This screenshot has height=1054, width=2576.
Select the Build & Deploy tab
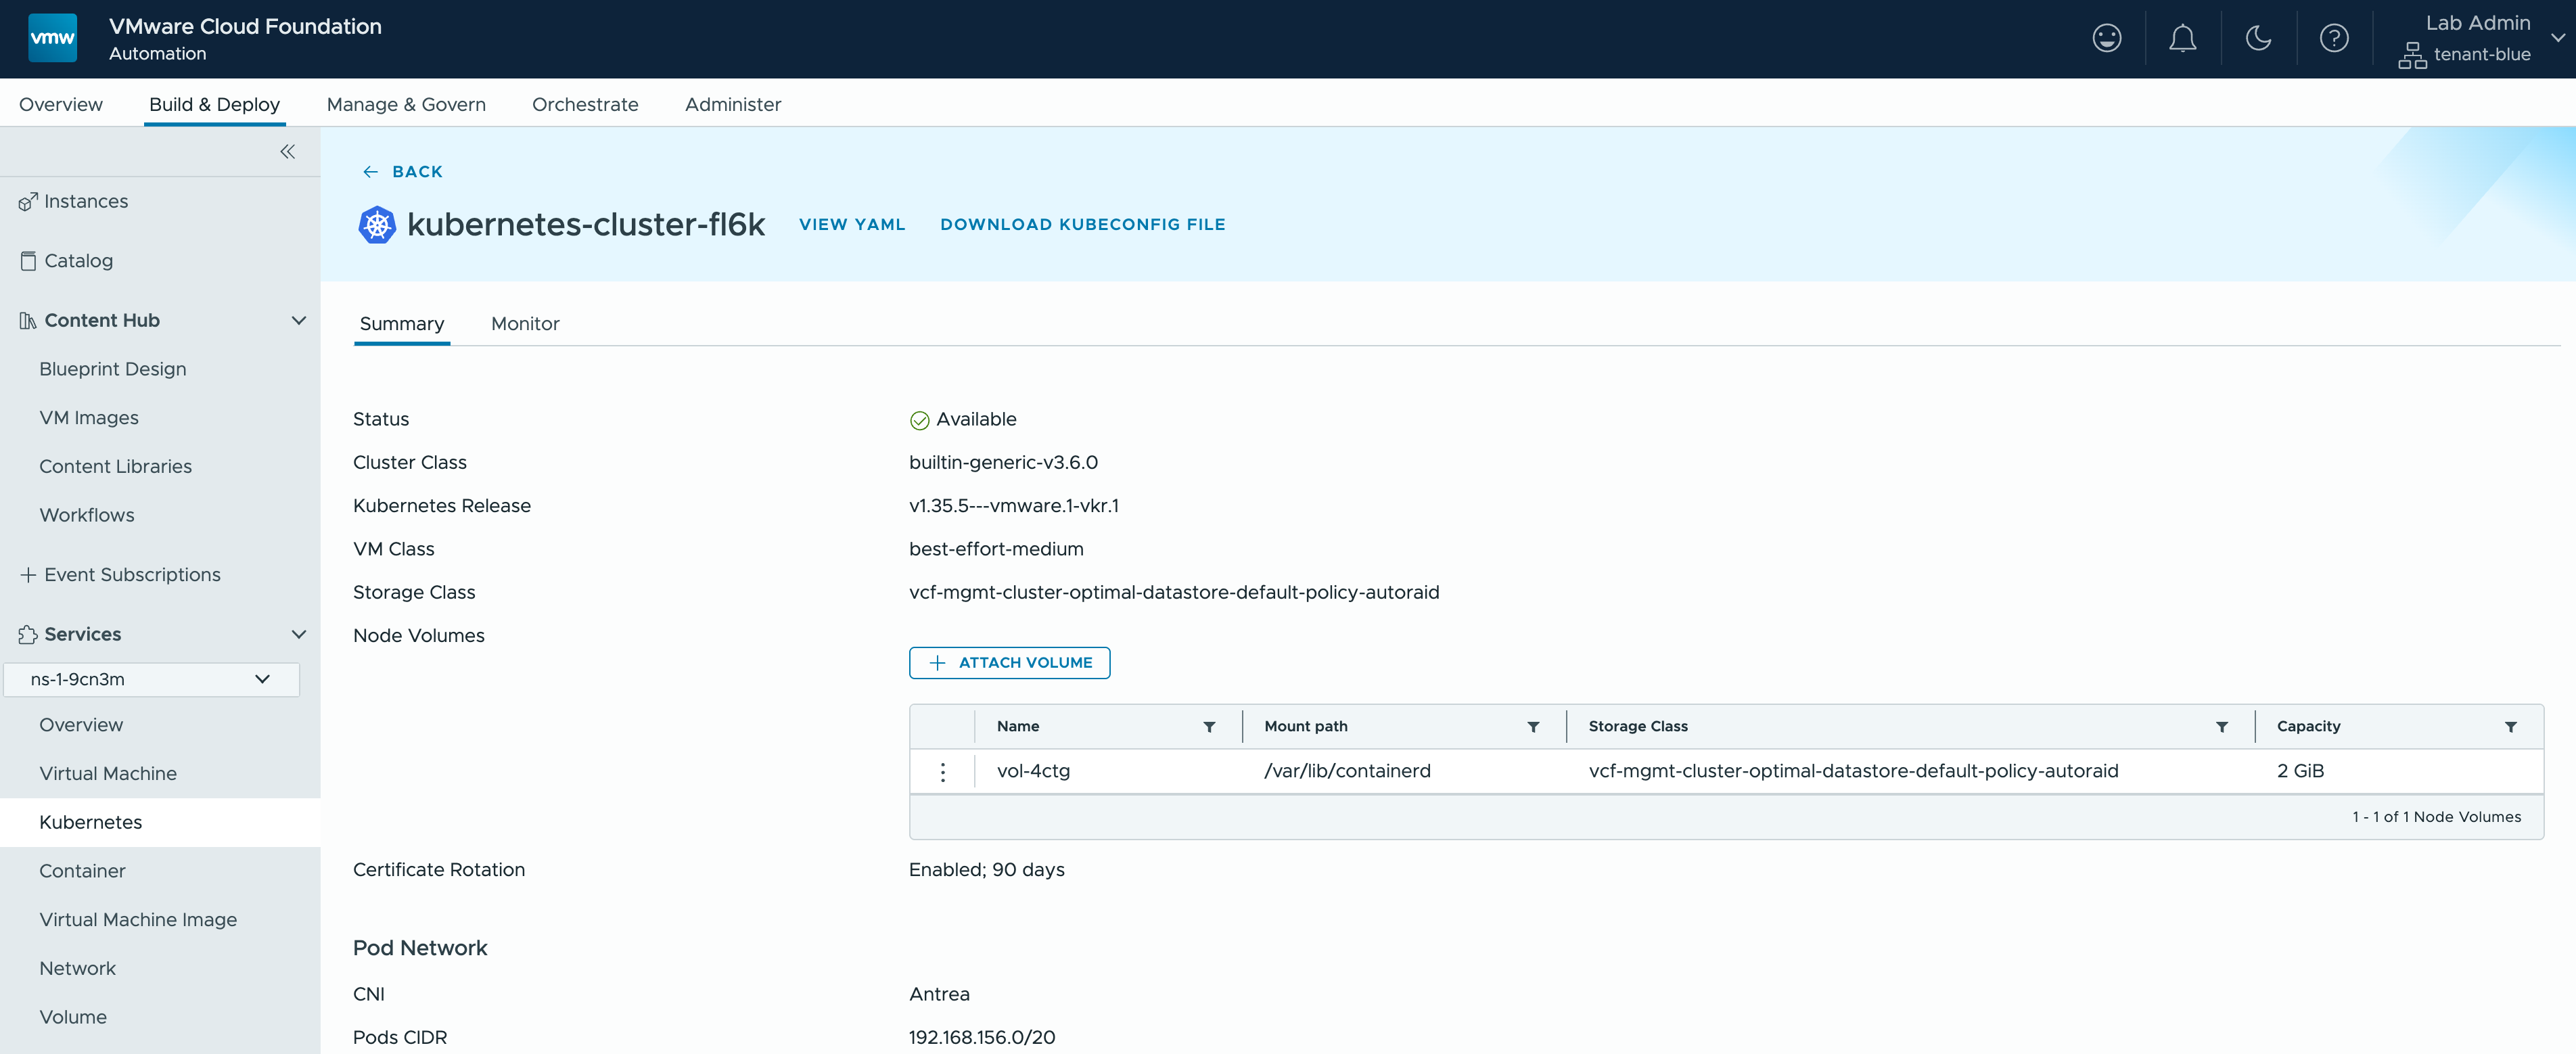click(214, 104)
